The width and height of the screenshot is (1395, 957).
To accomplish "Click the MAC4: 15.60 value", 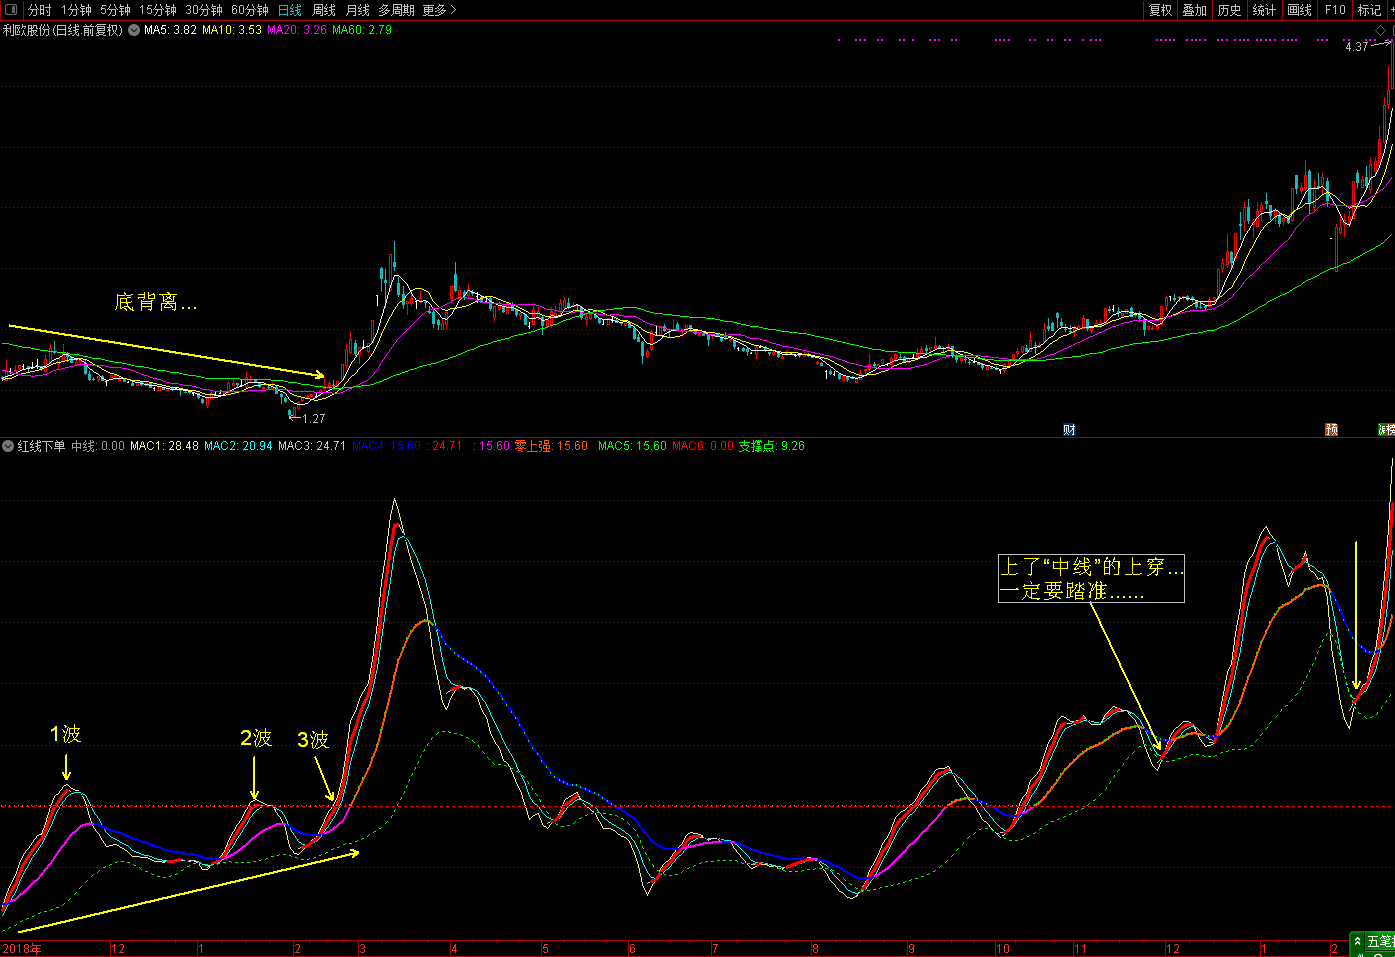I will (386, 446).
